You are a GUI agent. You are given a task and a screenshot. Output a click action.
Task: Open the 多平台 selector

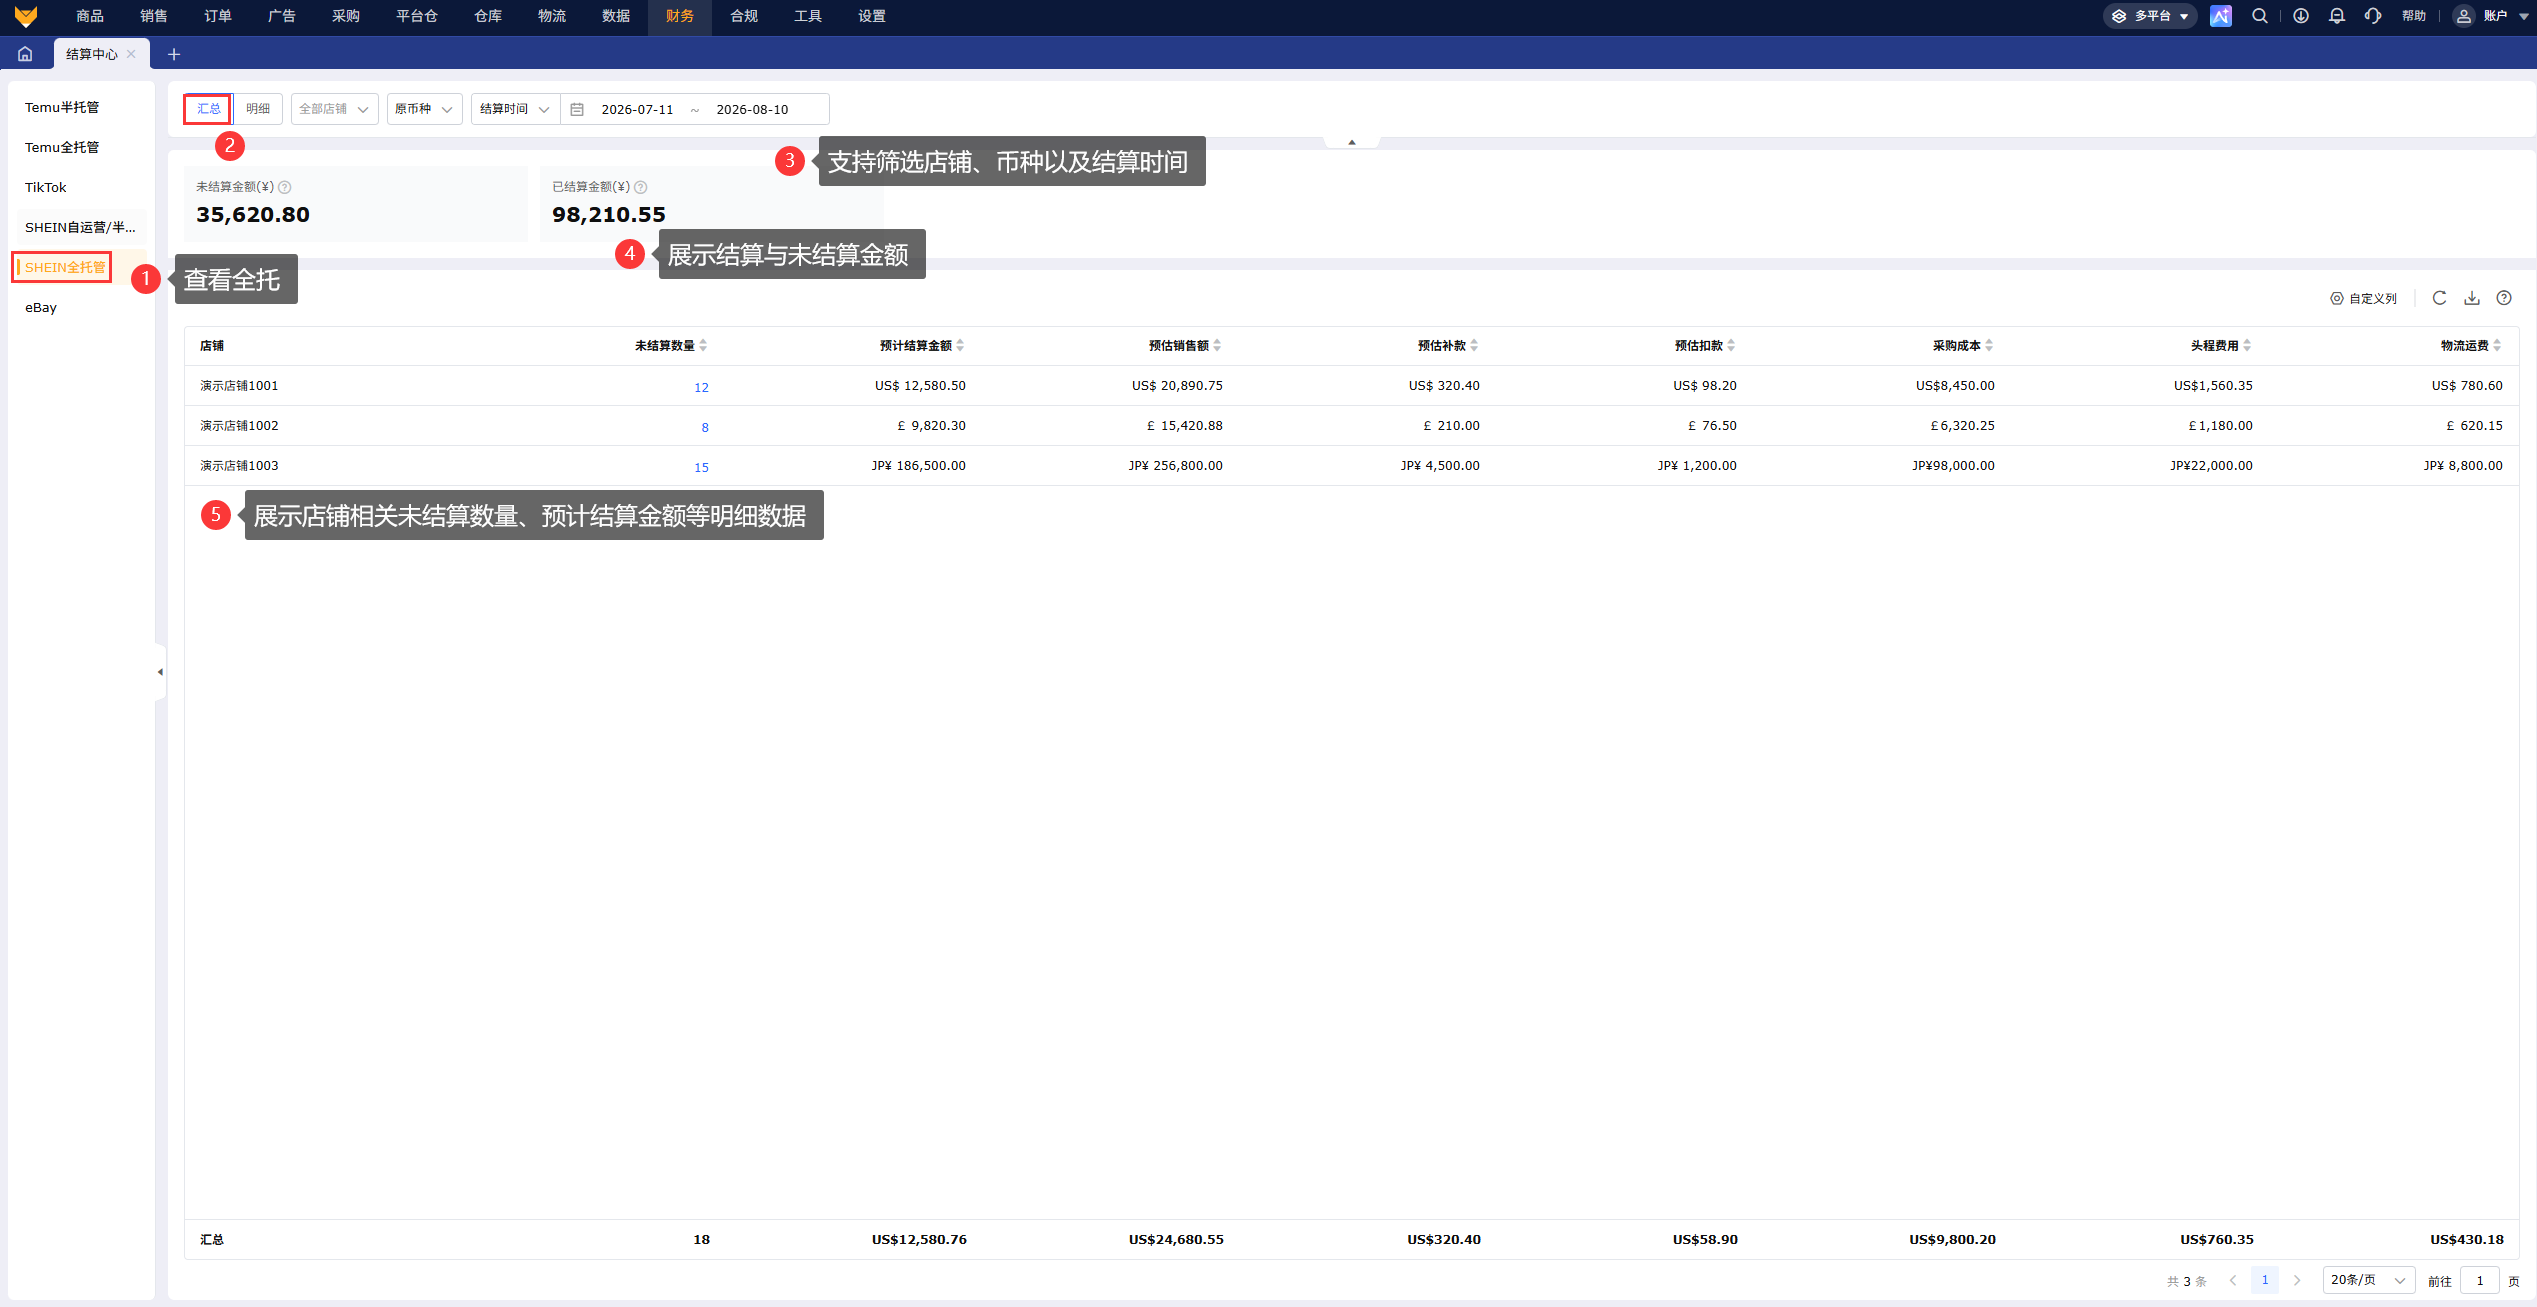pos(2149,16)
